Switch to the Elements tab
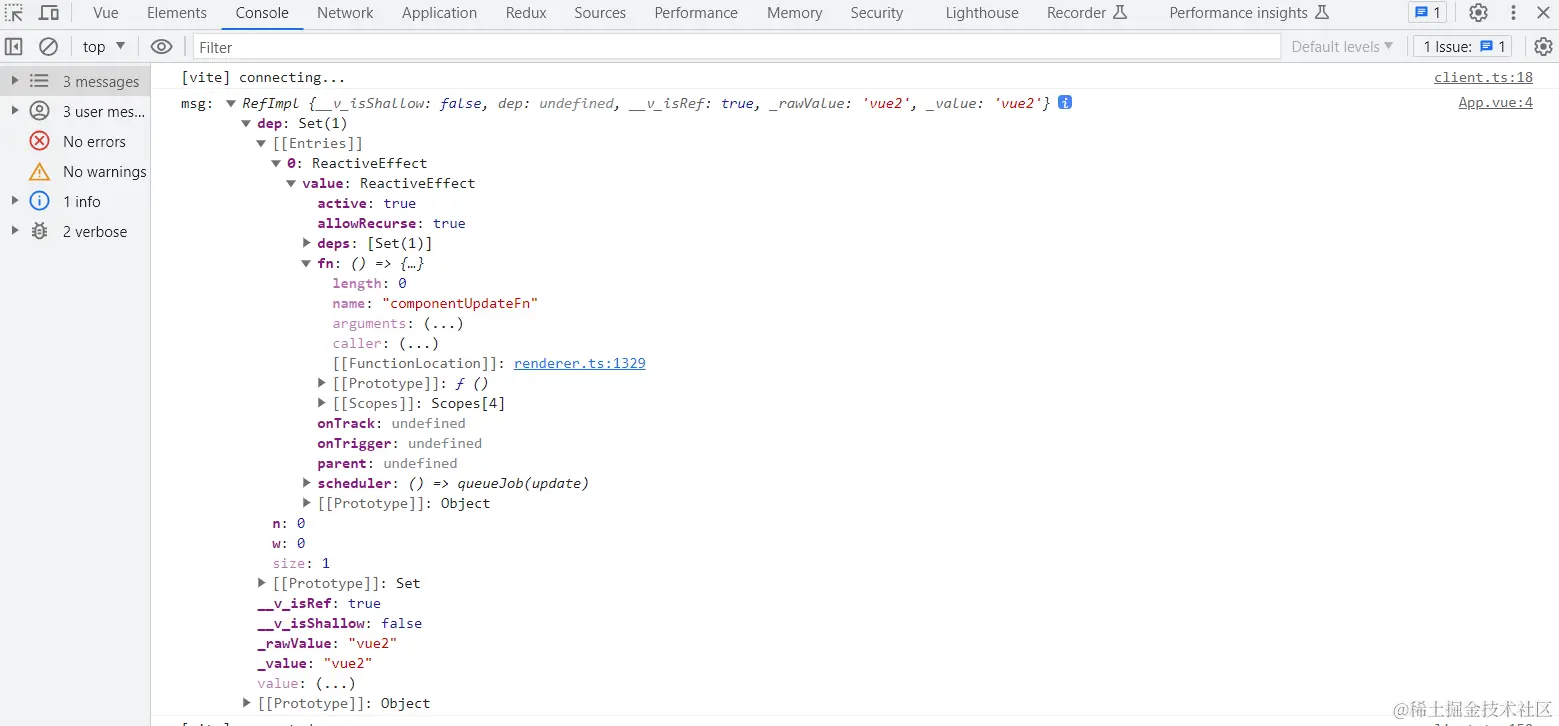The height and width of the screenshot is (726, 1559). click(x=177, y=13)
